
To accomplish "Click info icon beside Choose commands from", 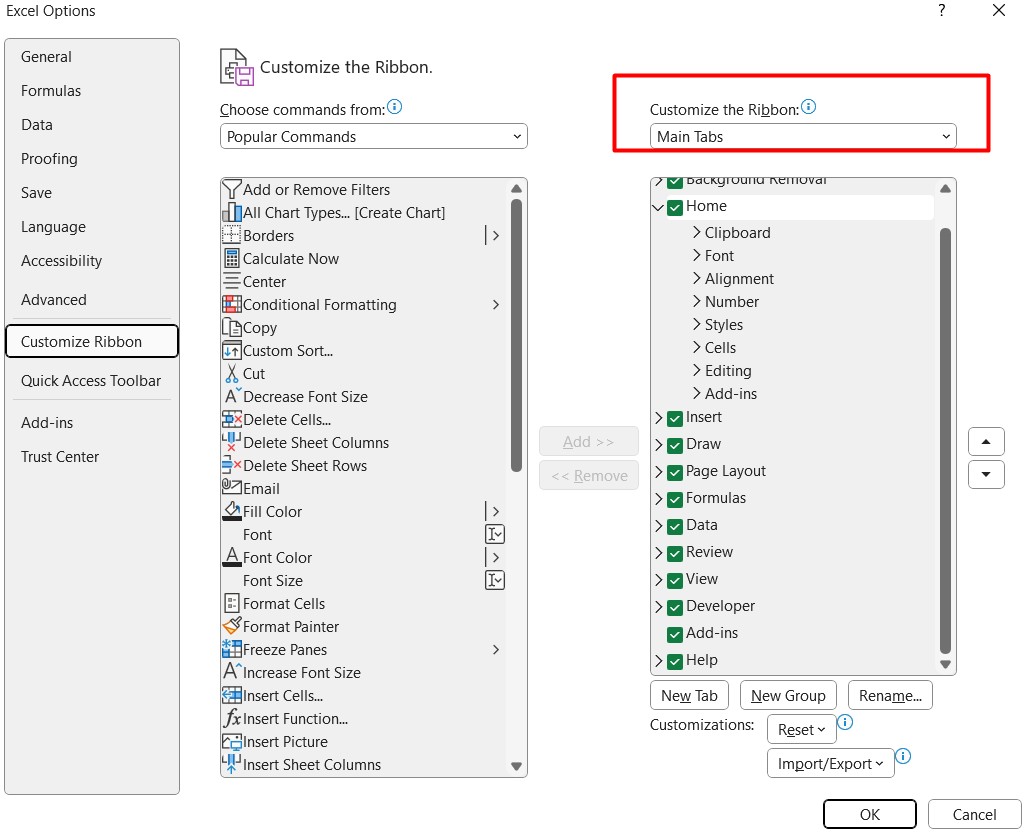I will point(394,106).
